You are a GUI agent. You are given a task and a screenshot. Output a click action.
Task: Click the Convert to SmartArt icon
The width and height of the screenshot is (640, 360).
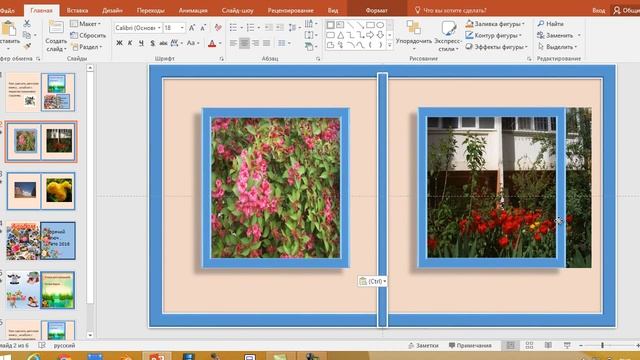pyautogui.click(x=309, y=47)
